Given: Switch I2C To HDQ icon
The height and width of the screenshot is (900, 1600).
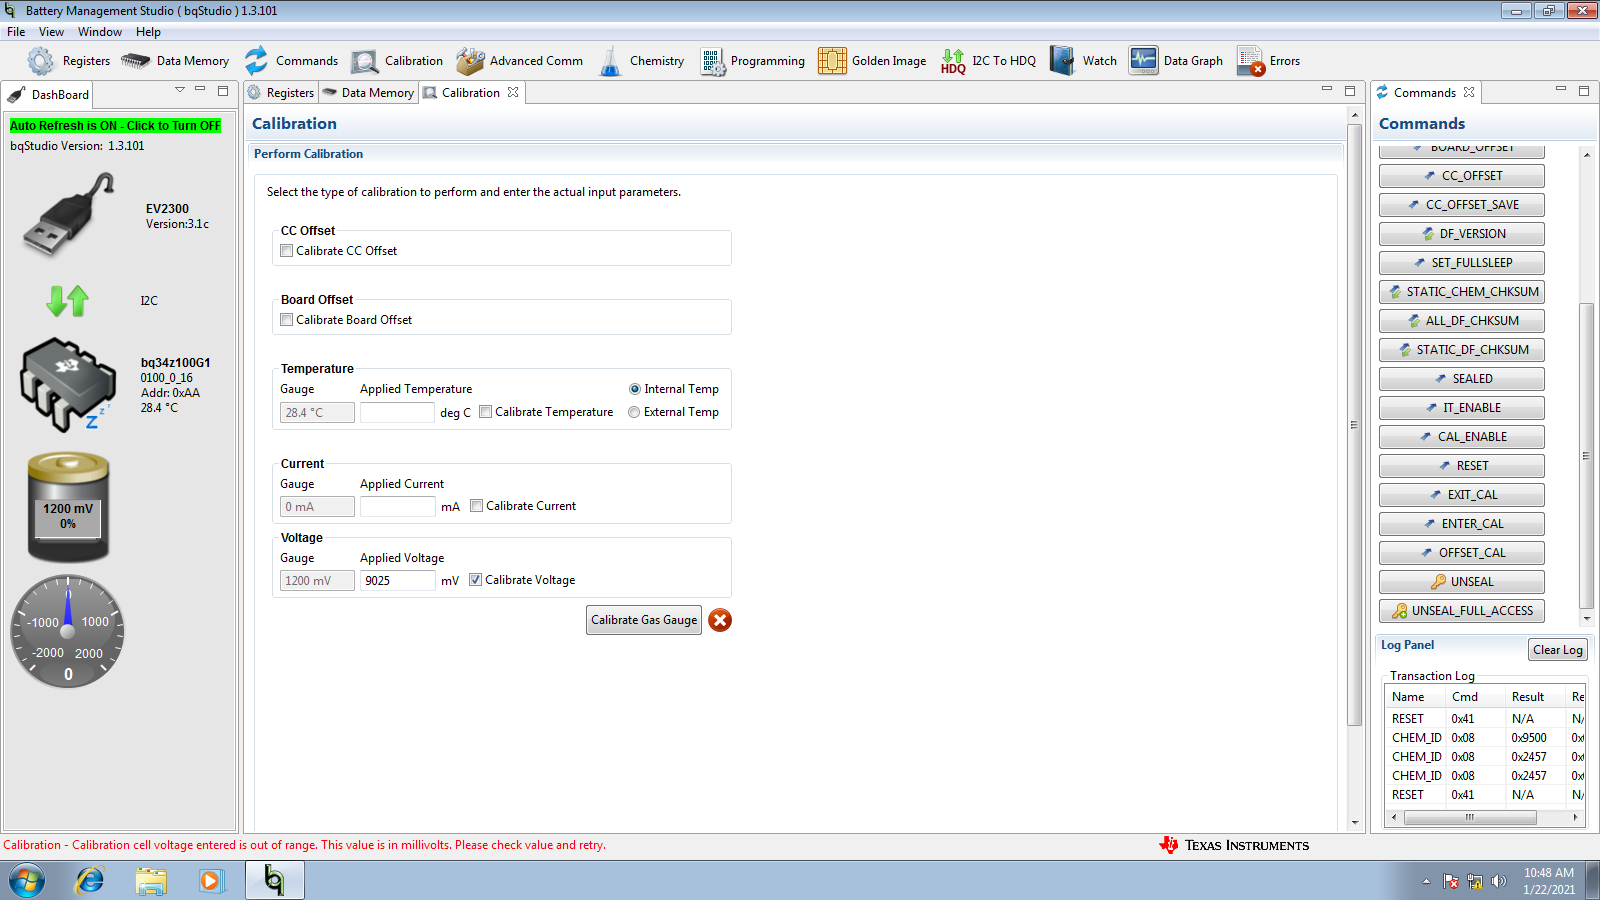Looking at the screenshot, I should 953,61.
